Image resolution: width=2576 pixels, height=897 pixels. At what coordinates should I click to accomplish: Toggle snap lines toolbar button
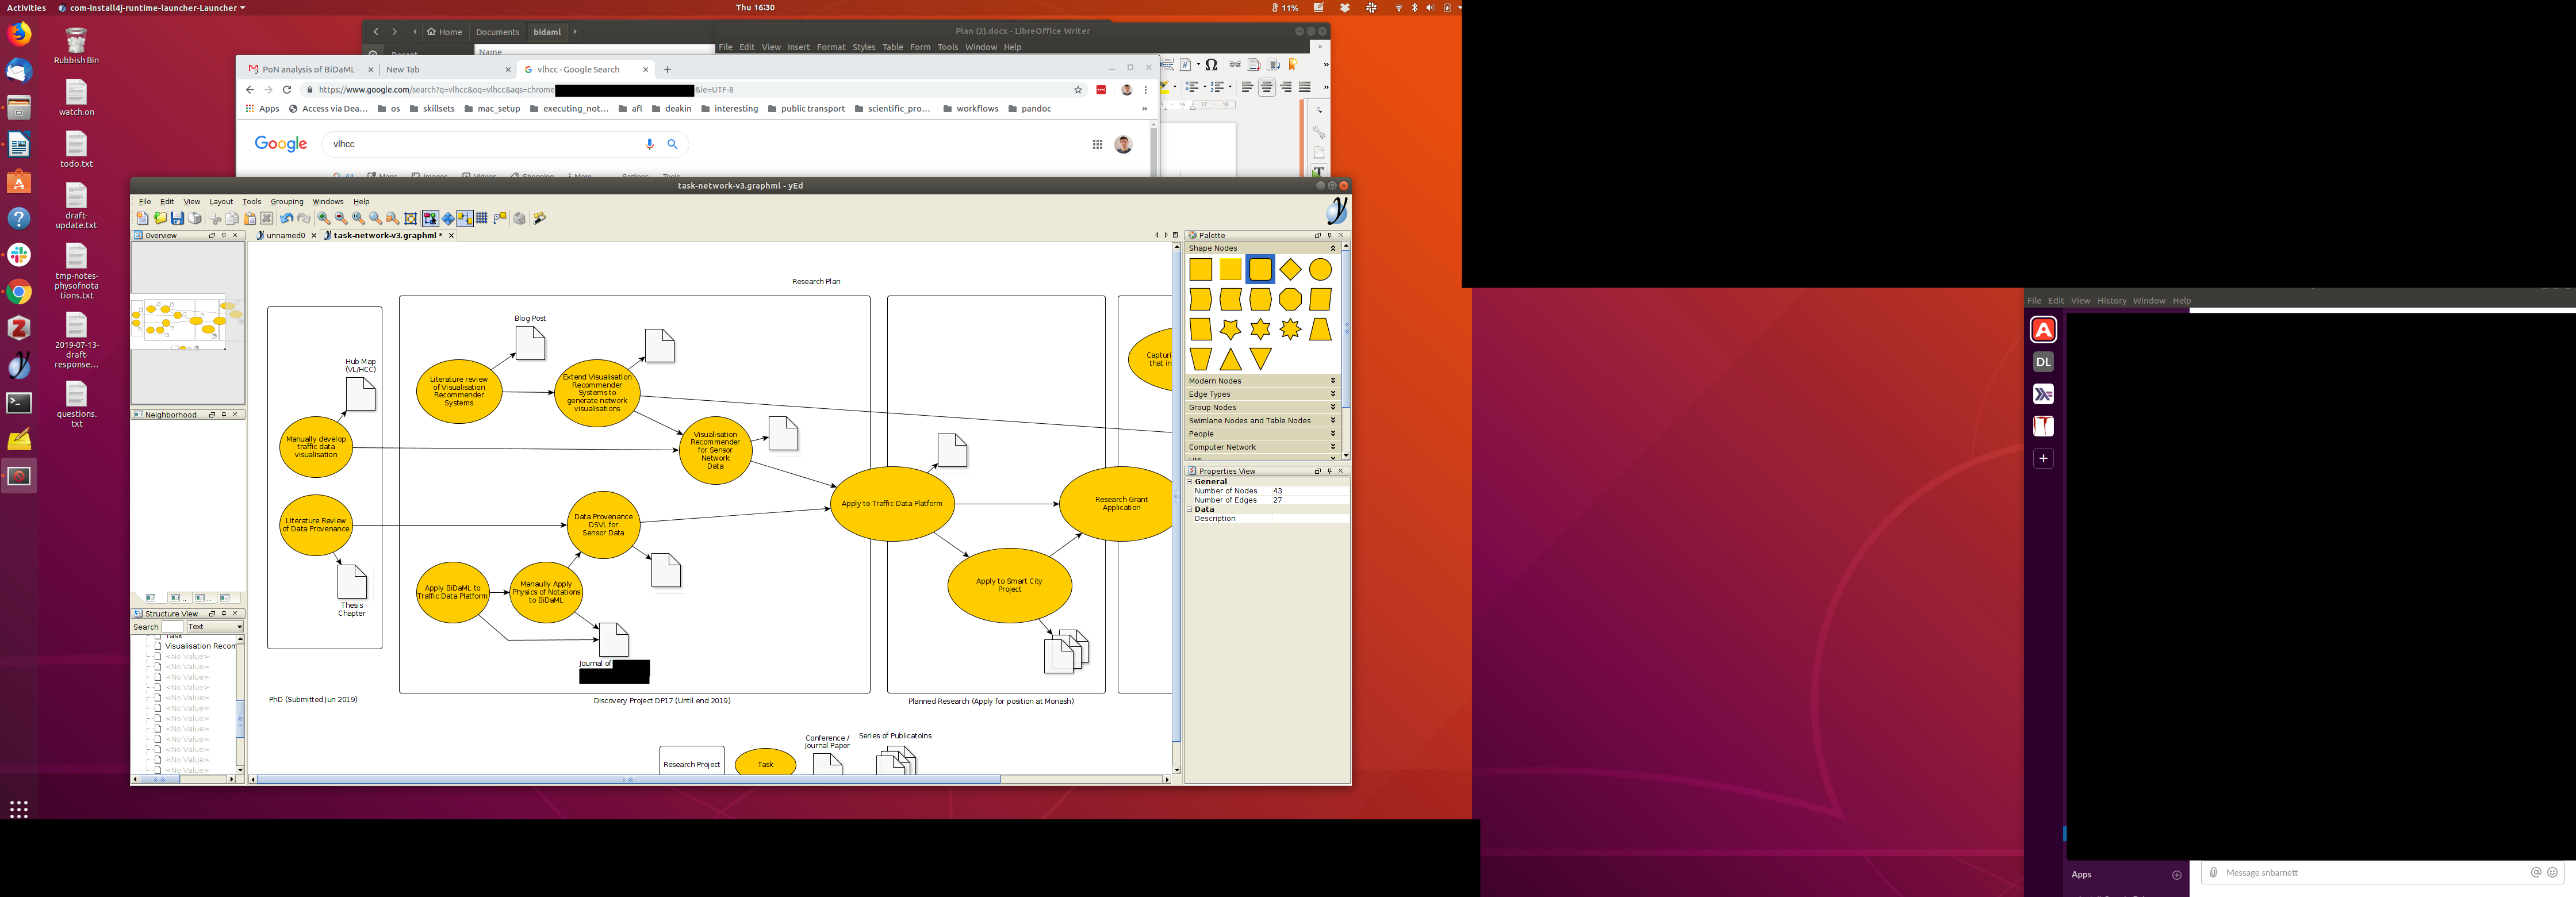(x=465, y=218)
